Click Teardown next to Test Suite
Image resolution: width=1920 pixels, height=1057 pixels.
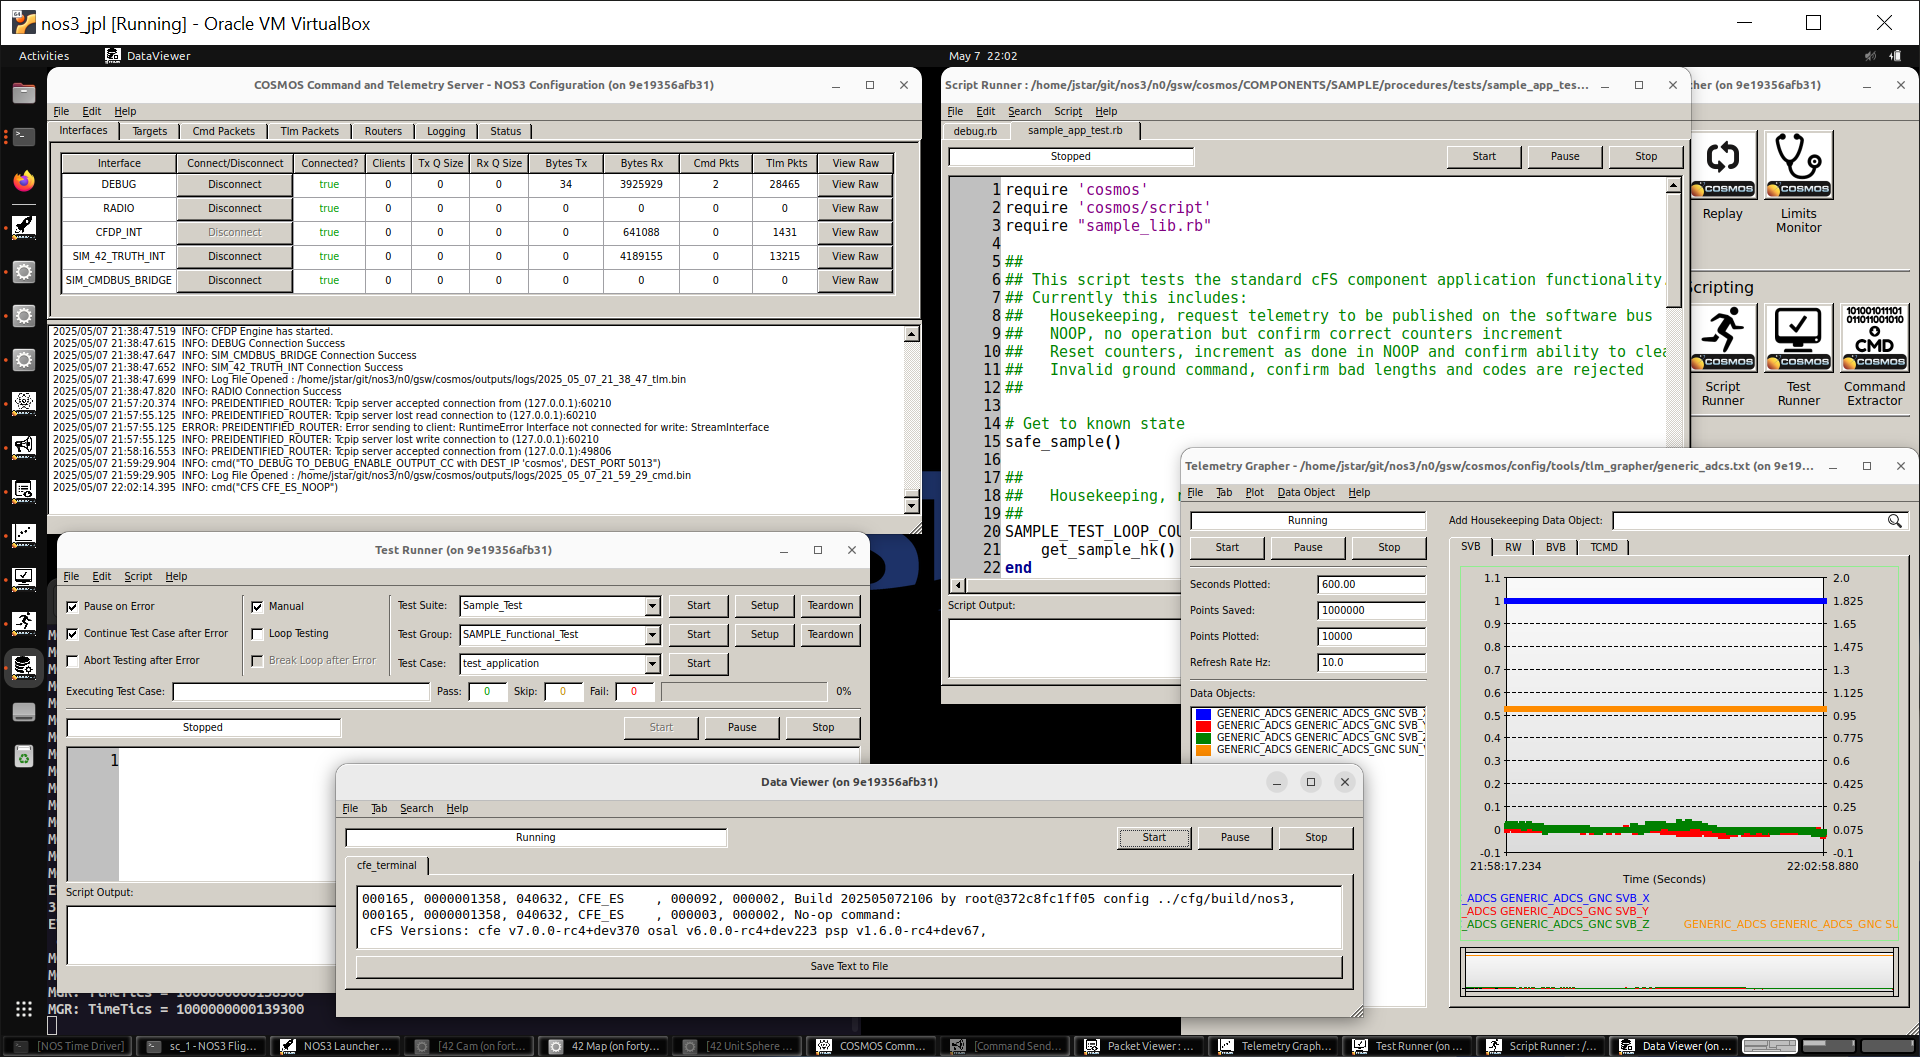(830, 606)
